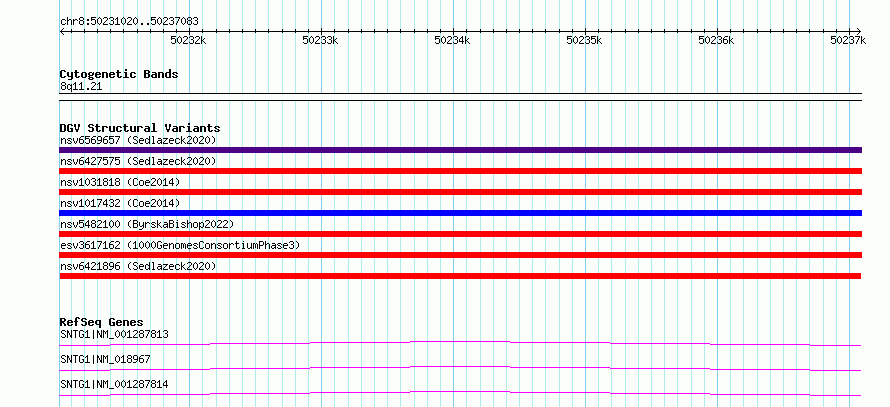Open the SNTG1|NM_001287813 transcript label
The height and width of the screenshot is (407, 890).
114,334
